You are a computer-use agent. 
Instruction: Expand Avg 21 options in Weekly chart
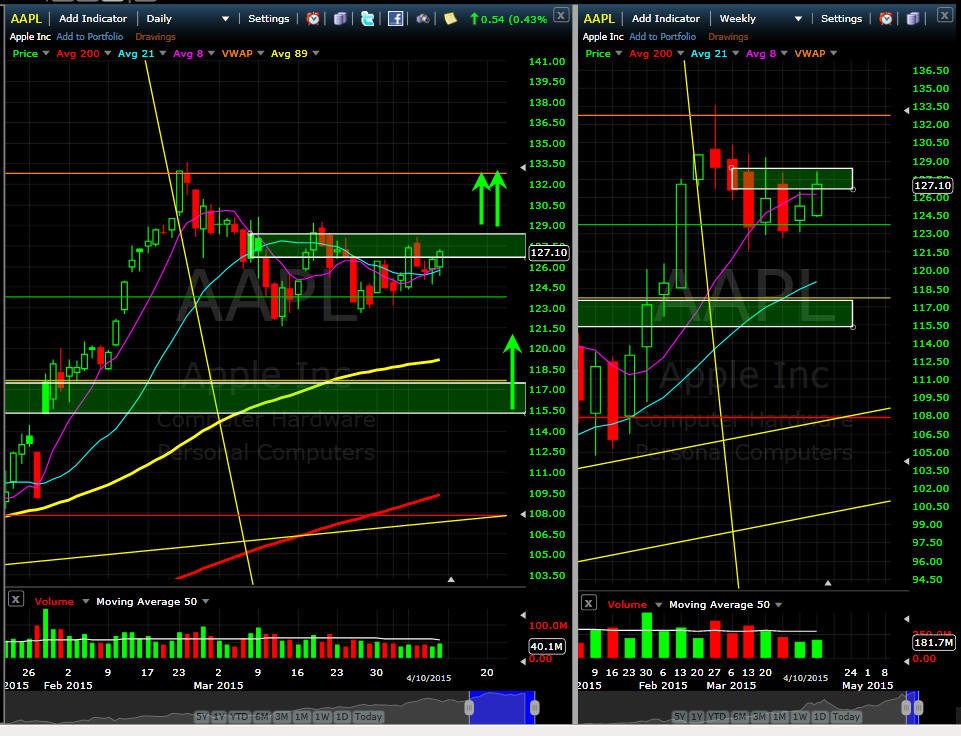tap(735, 53)
